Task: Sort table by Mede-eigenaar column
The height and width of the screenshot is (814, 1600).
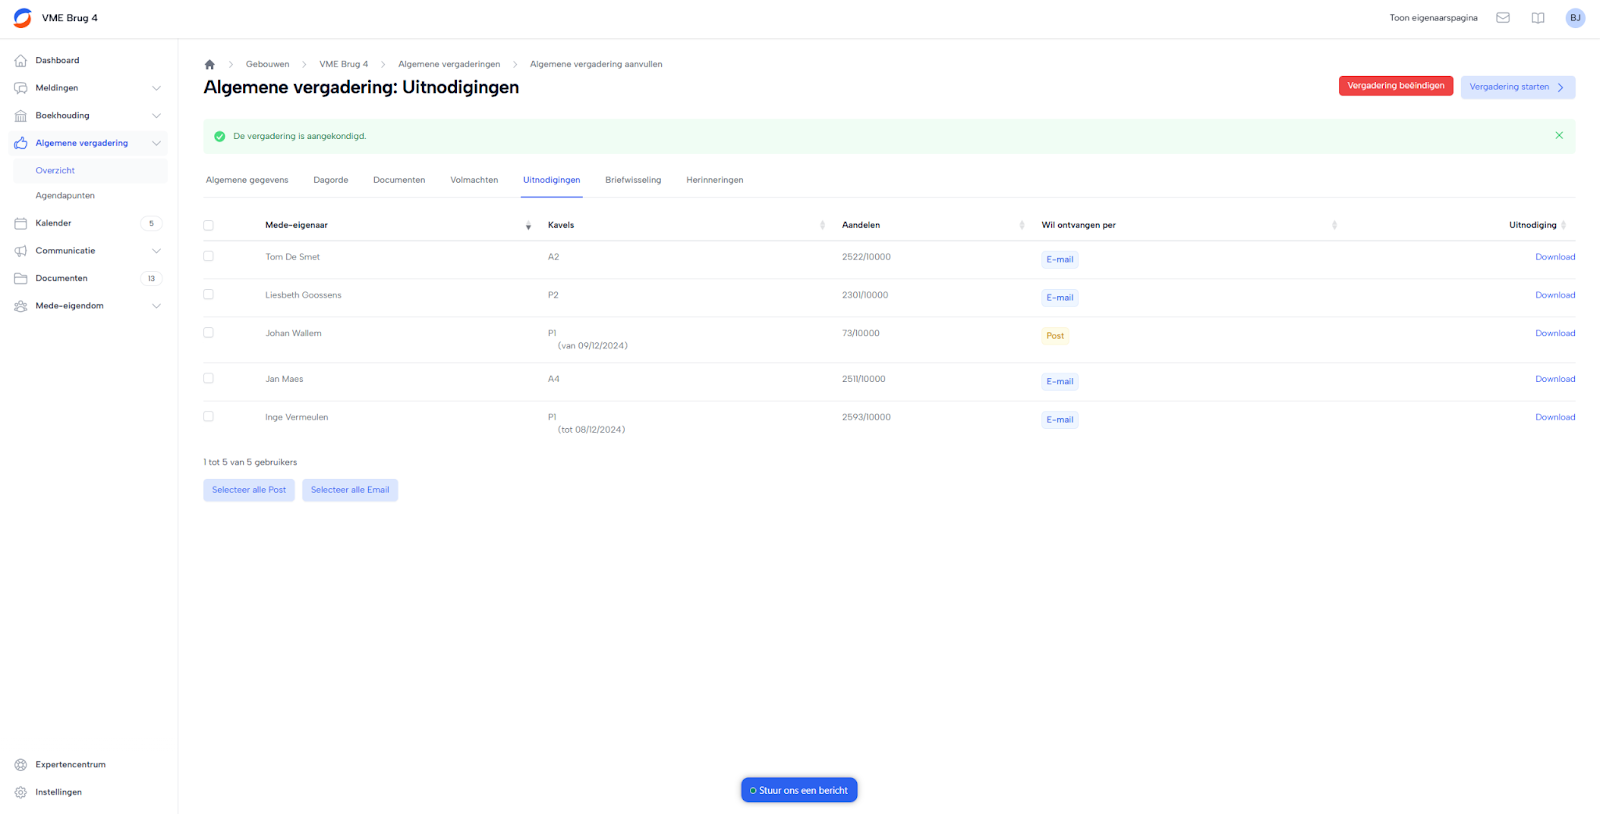Action: (x=528, y=226)
